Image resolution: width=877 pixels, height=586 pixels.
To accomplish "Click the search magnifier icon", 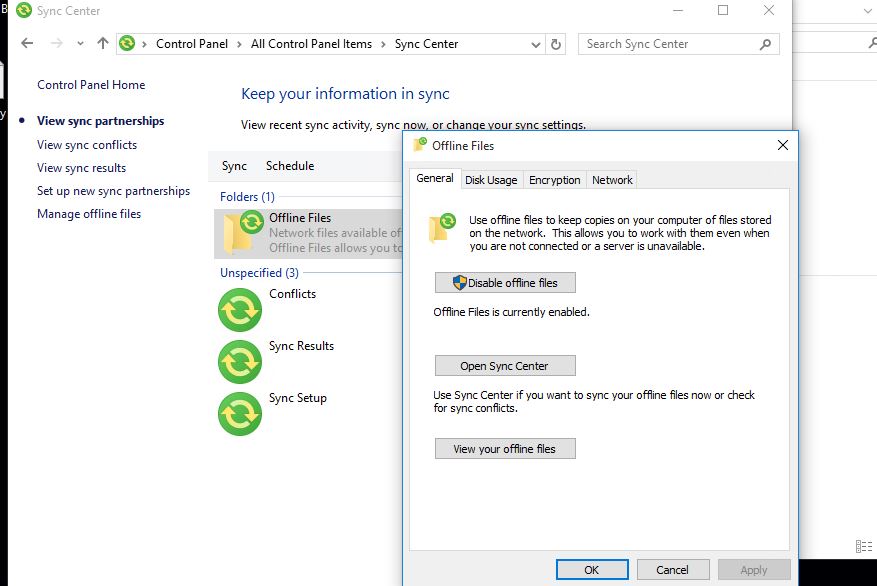I will (765, 44).
